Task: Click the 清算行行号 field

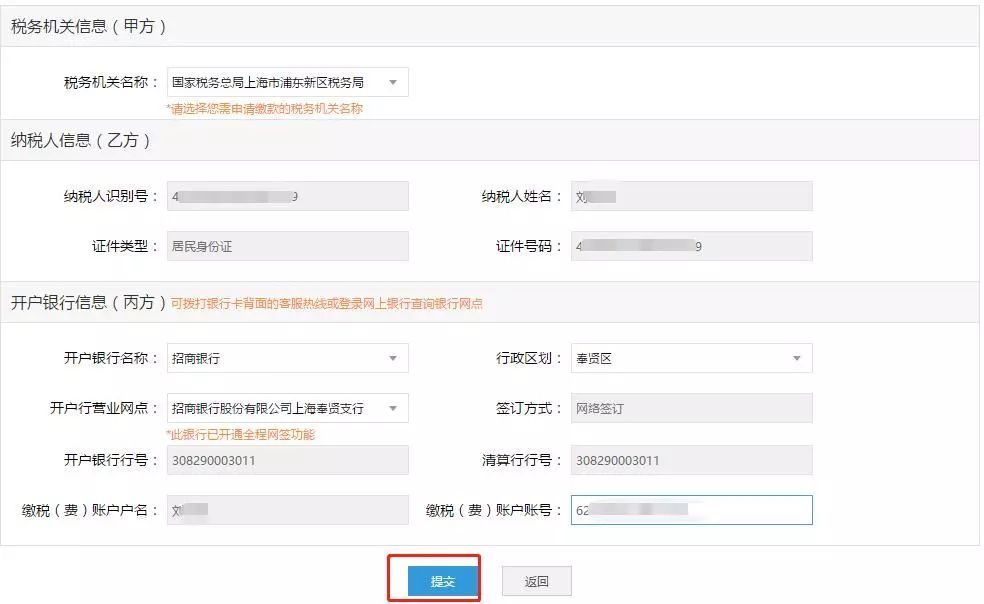Action: coord(690,460)
